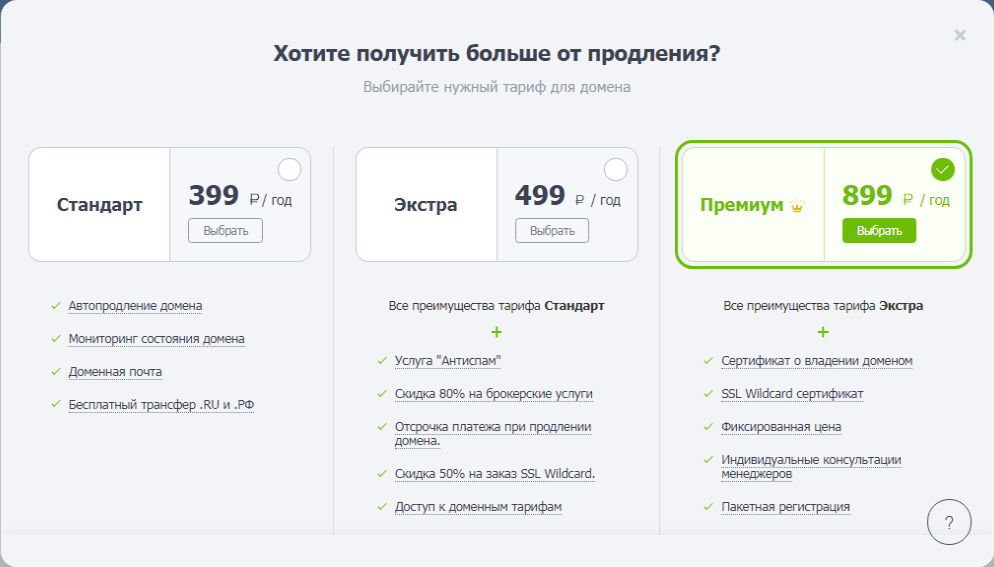Click SSL Wildcard сертификат feature link

tap(792, 394)
